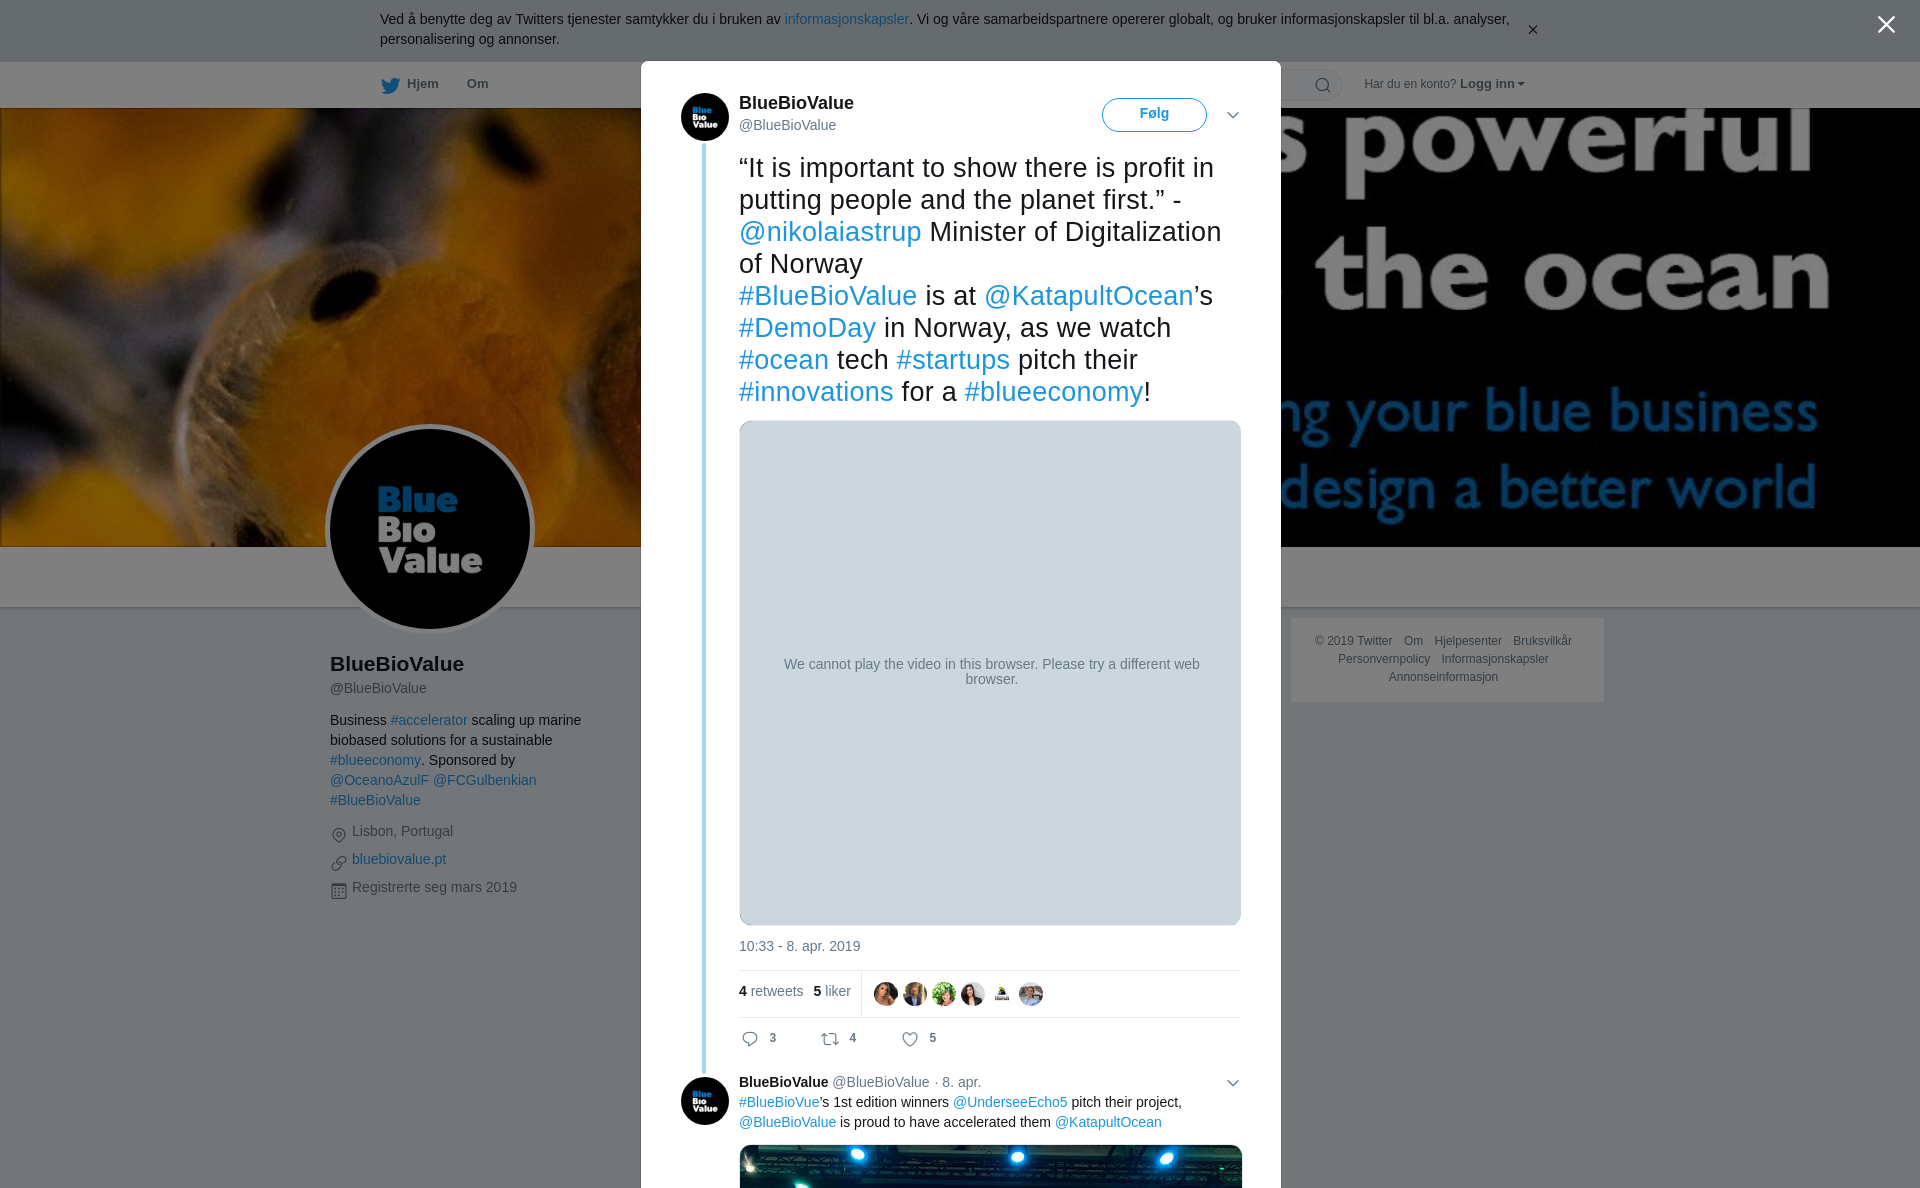
Task: Click the Følg button
Action: tap(1154, 115)
